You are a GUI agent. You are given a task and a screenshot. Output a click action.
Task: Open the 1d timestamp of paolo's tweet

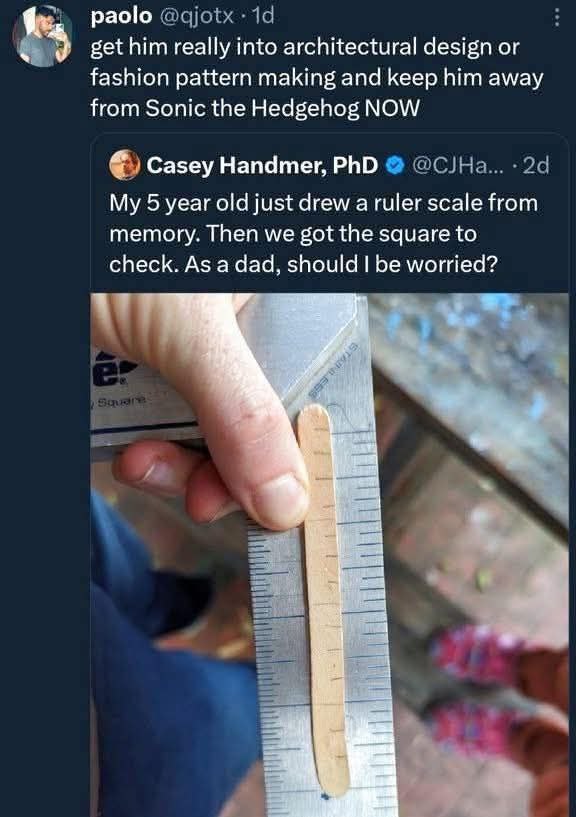(x=262, y=17)
